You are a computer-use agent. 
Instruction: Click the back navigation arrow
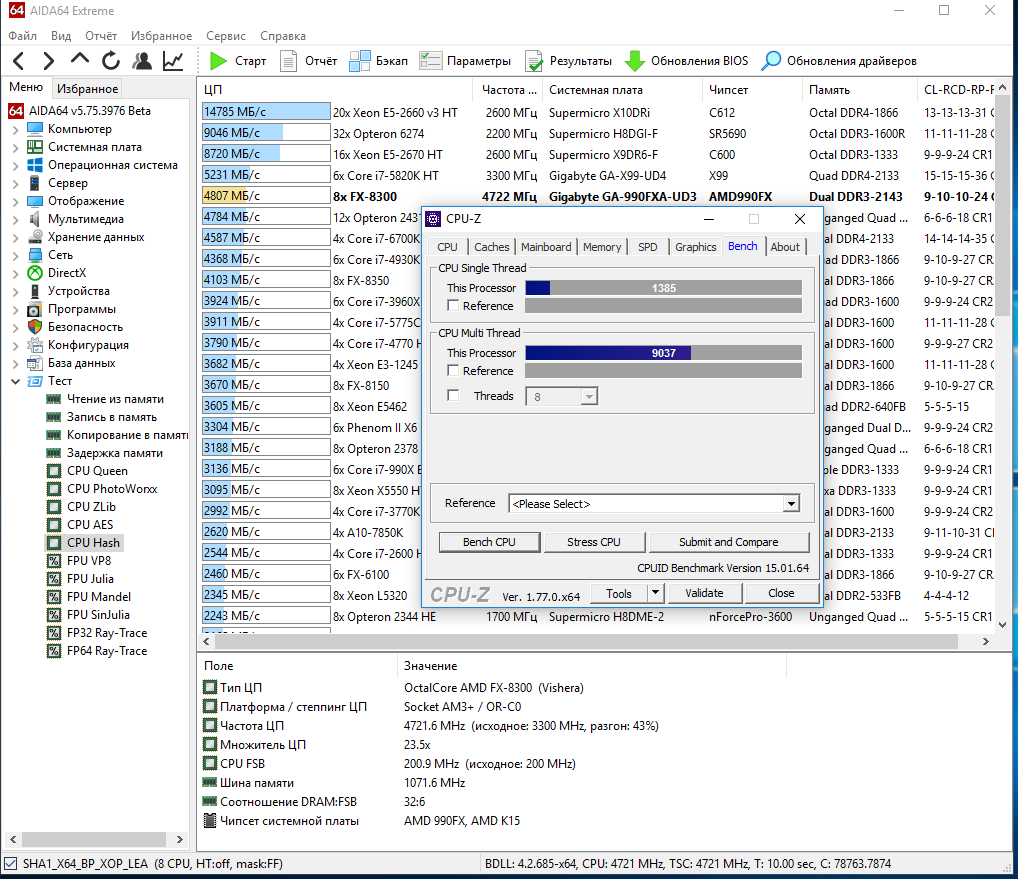[20, 61]
